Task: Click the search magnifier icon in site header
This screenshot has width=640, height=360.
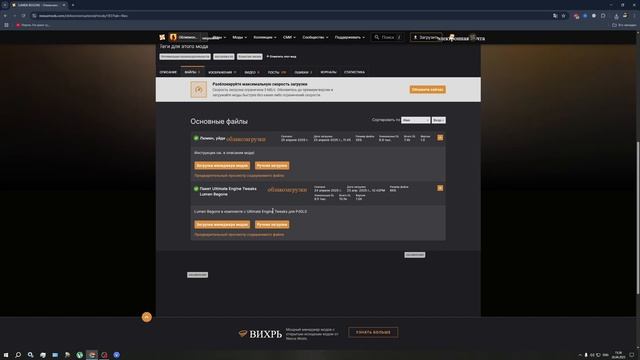Action: pyautogui.click(x=377, y=37)
